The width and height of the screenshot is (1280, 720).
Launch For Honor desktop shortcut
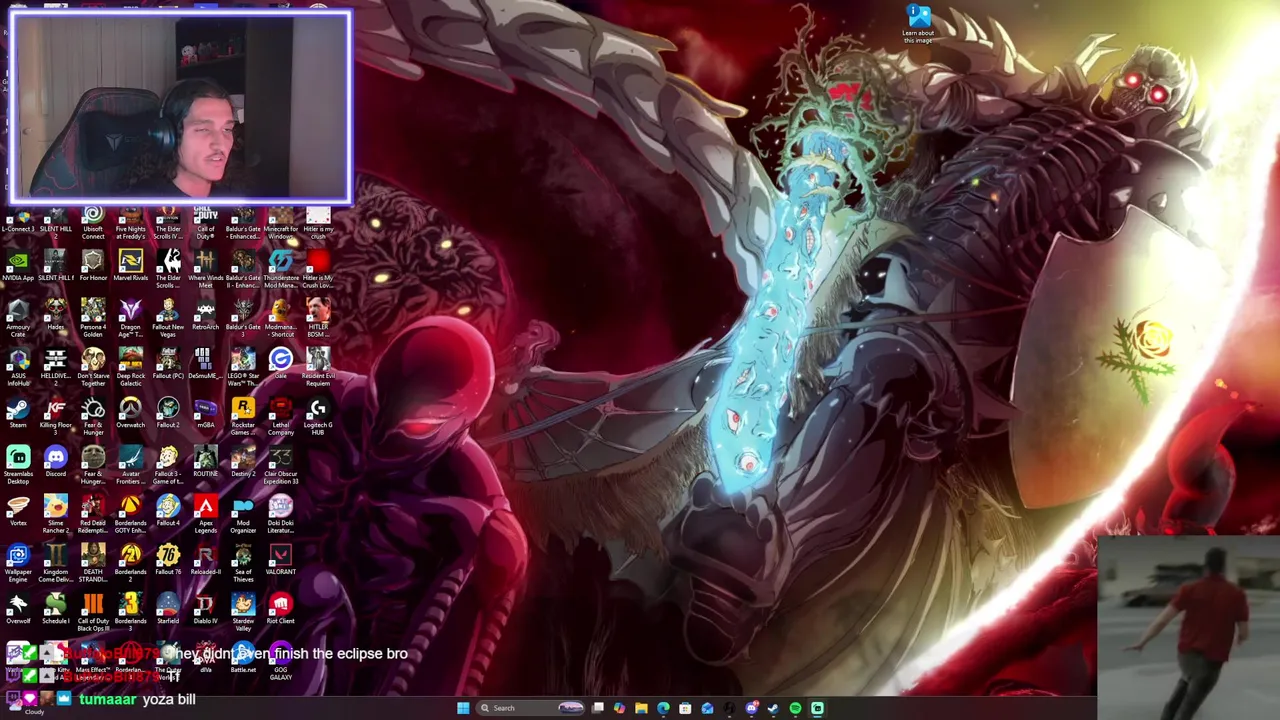click(93, 267)
